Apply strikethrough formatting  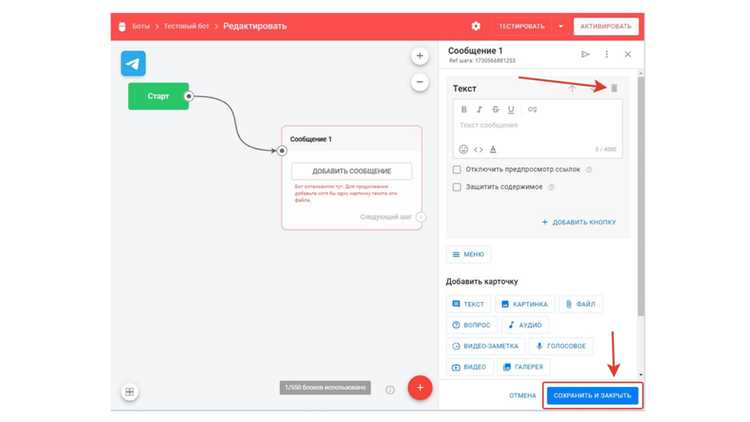point(496,110)
